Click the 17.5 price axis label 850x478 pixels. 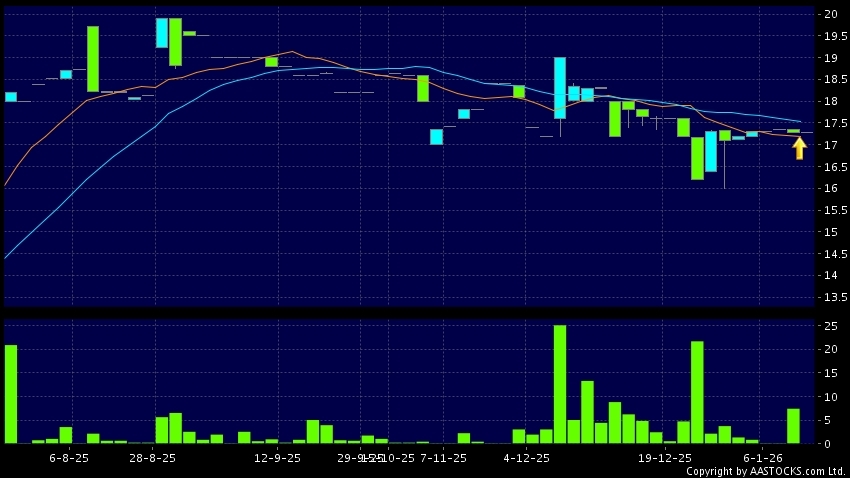coord(830,123)
